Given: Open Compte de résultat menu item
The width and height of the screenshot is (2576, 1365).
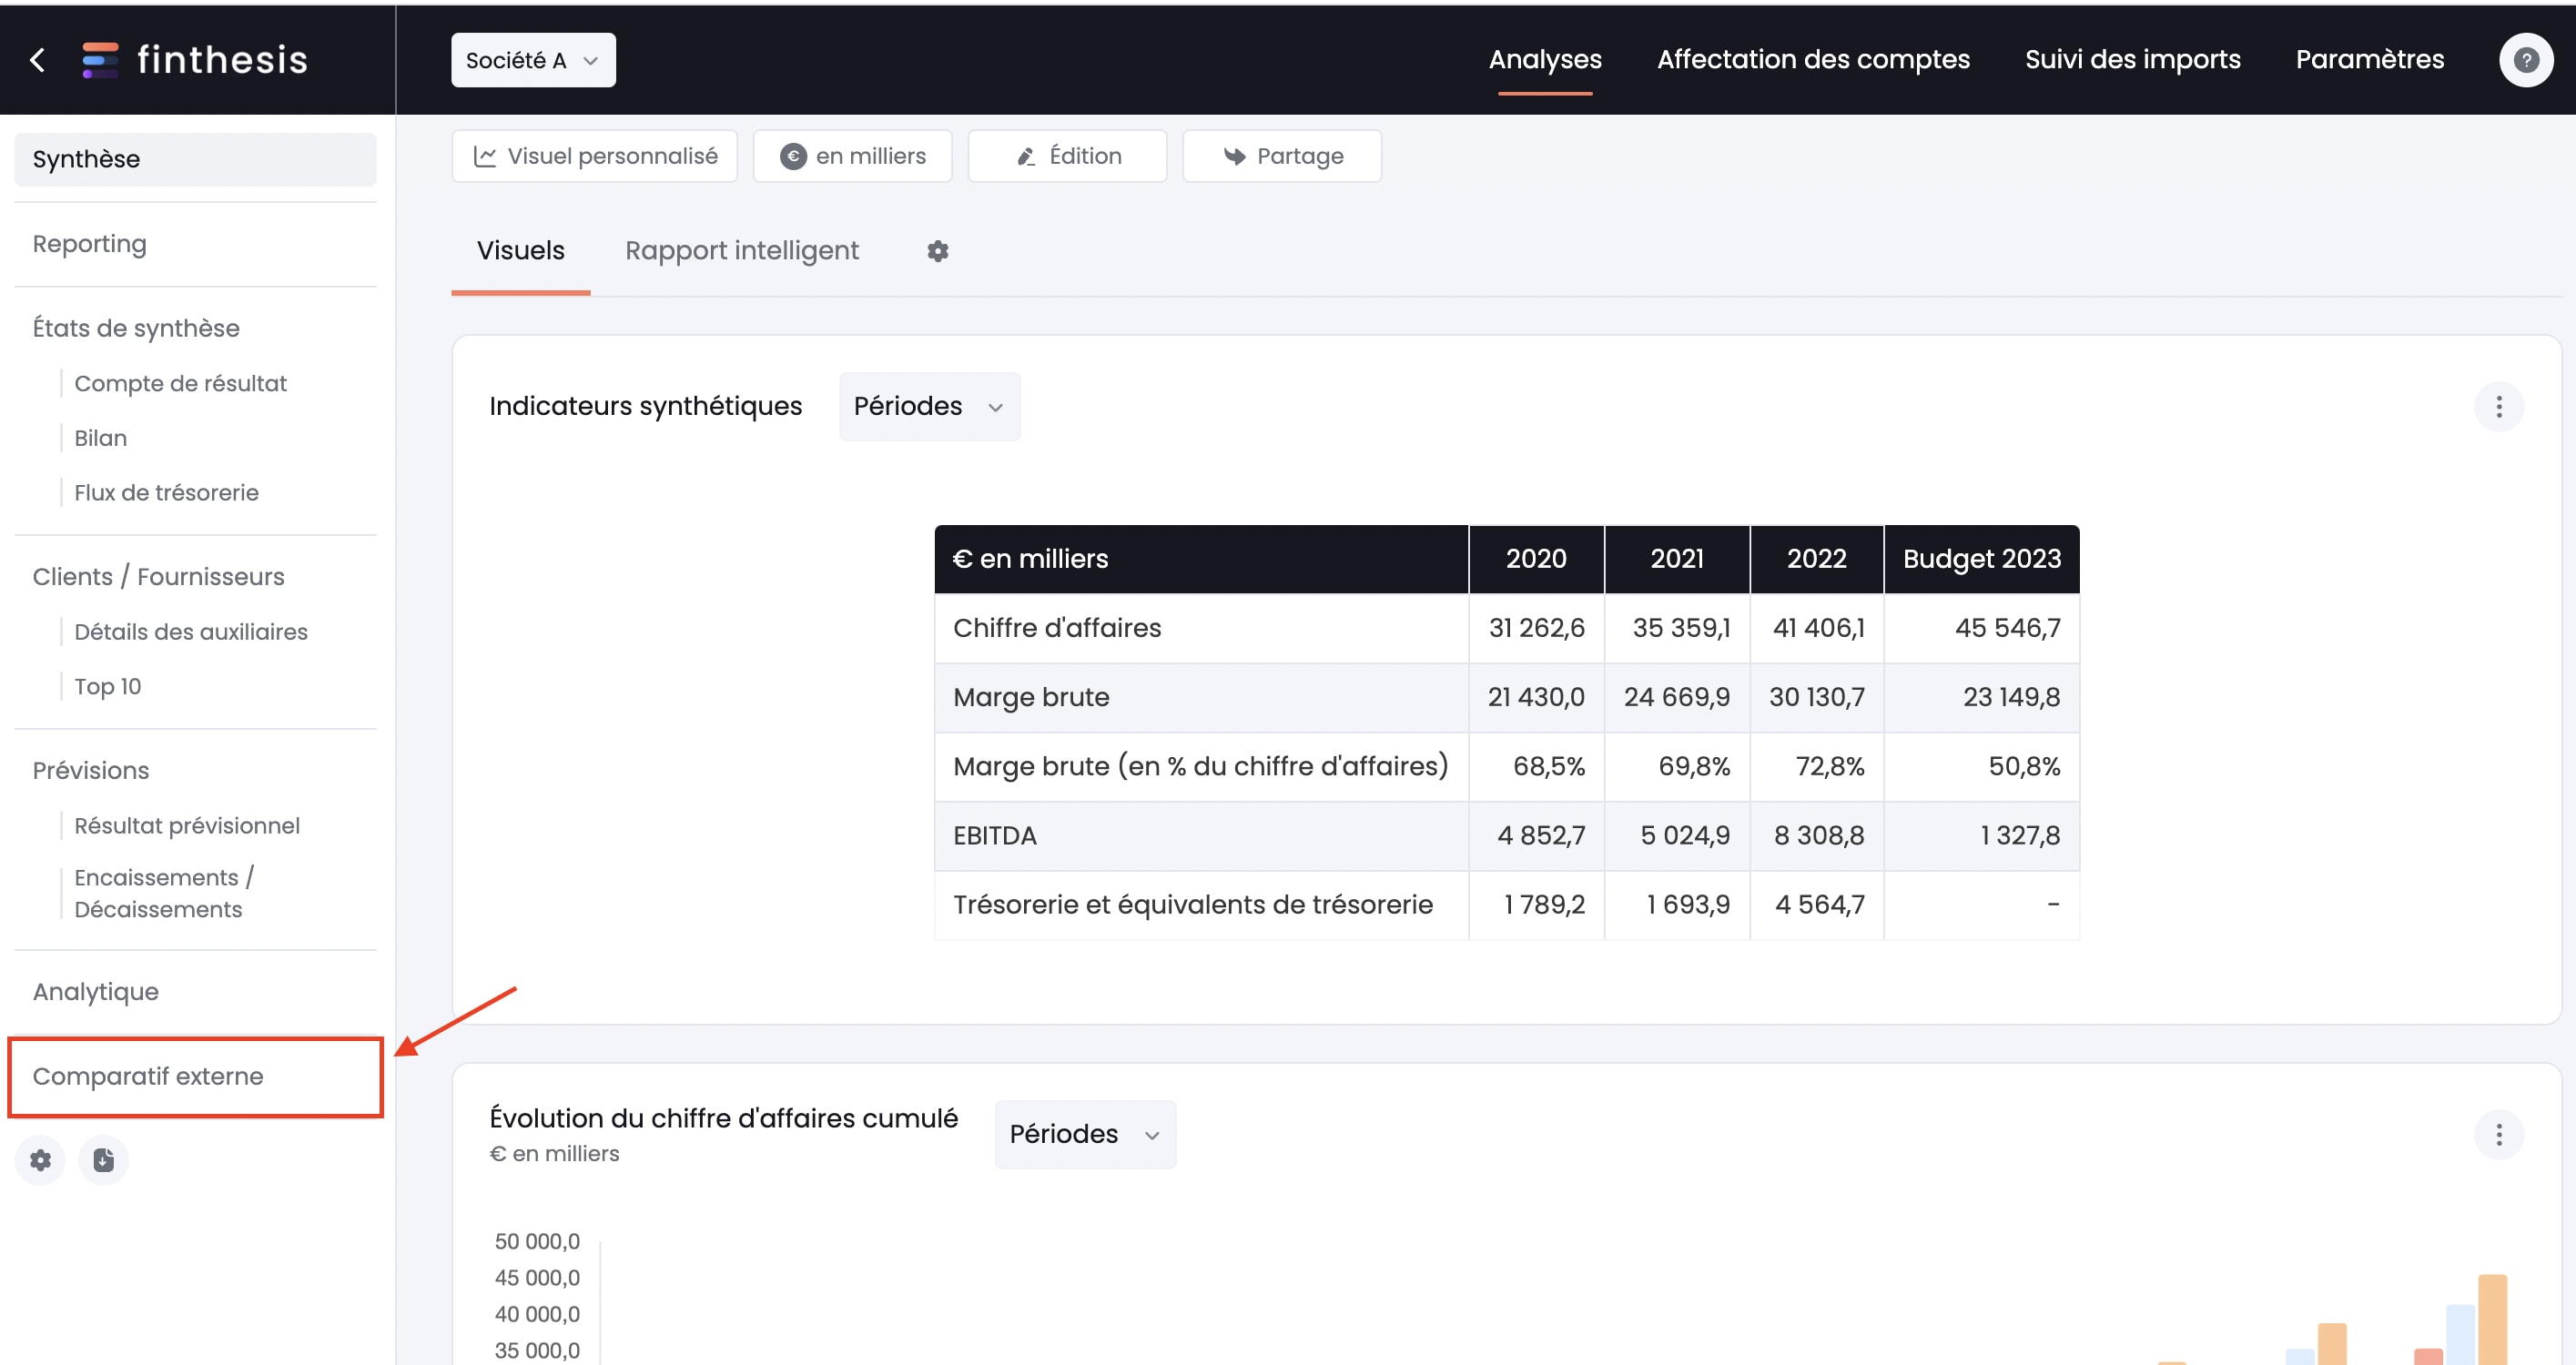Looking at the screenshot, I should coord(180,383).
